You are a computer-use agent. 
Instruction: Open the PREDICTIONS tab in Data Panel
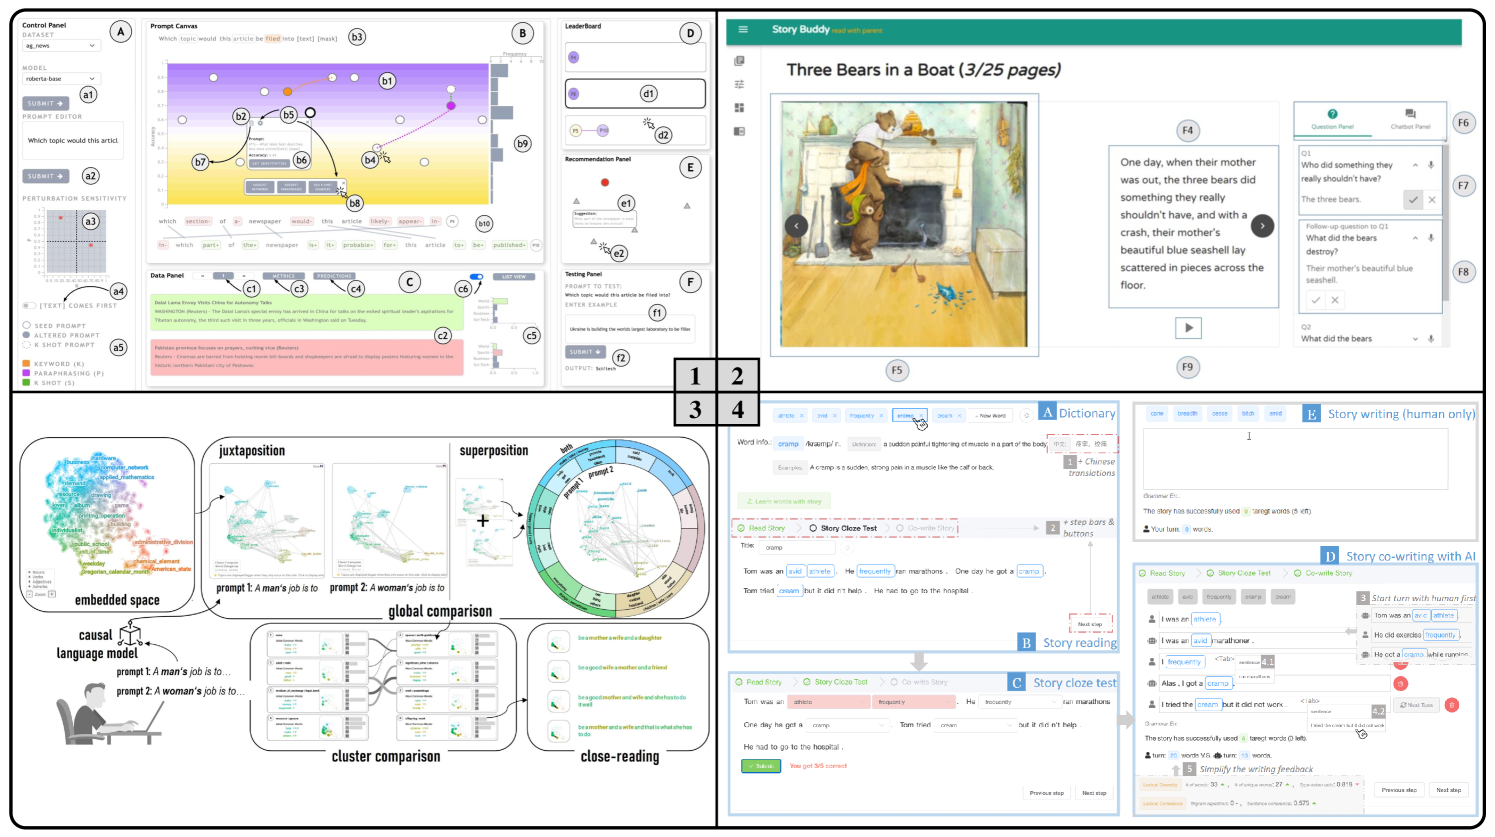pos(334,276)
